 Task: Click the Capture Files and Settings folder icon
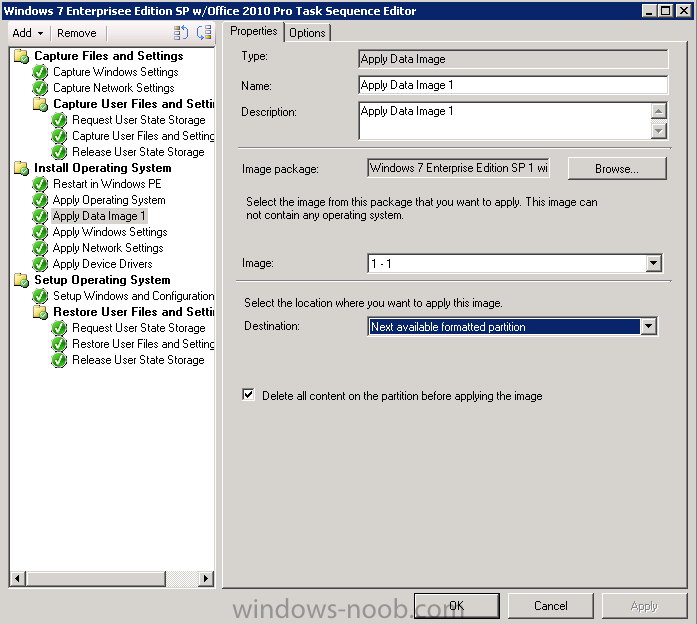point(21,56)
